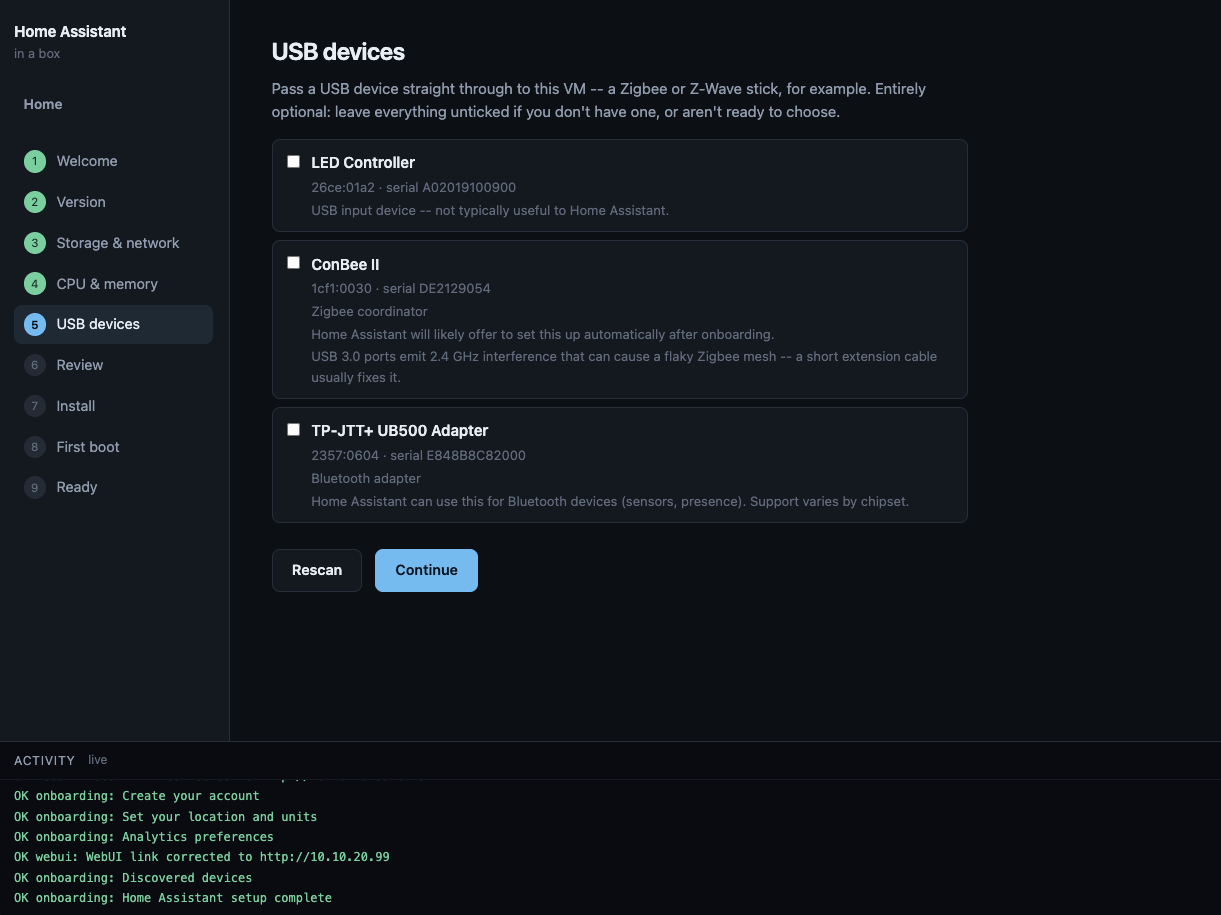
Task: Click the step 1 number badge
Action: 35,161
